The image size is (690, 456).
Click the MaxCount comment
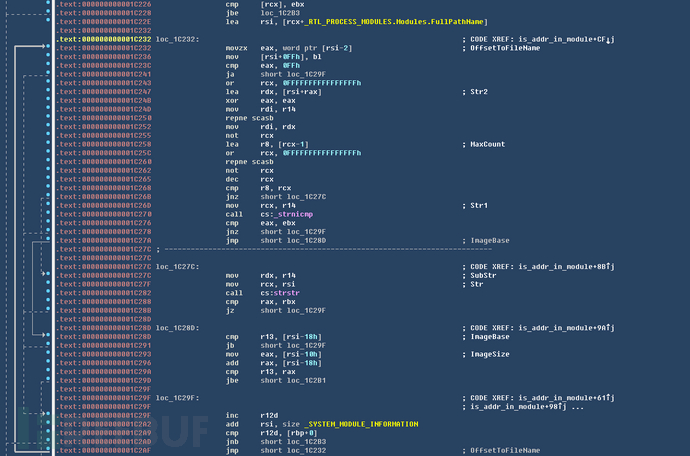(x=486, y=143)
